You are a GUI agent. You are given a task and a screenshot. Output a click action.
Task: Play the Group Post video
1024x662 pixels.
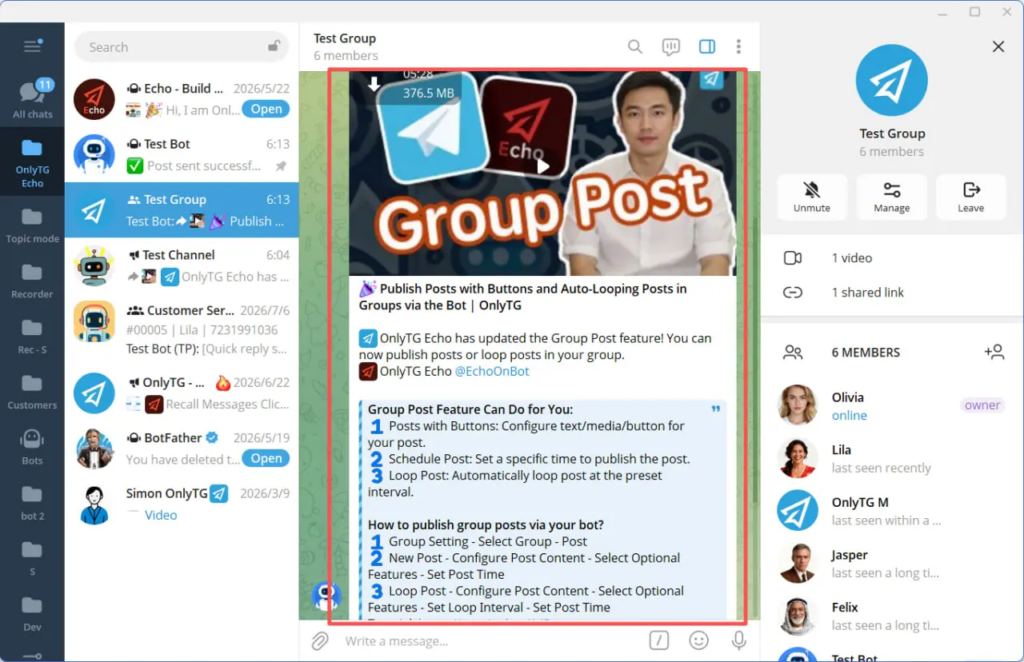click(543, 166)
